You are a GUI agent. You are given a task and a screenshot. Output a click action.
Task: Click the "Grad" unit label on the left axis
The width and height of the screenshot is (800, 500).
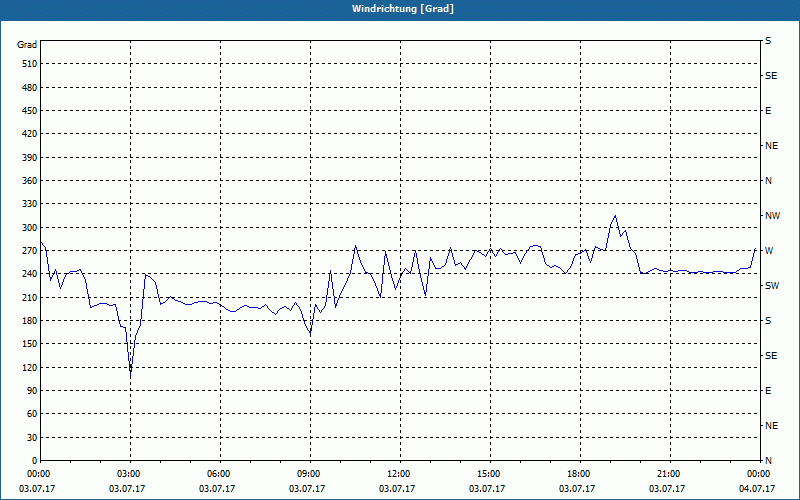(x=27, y=45)
